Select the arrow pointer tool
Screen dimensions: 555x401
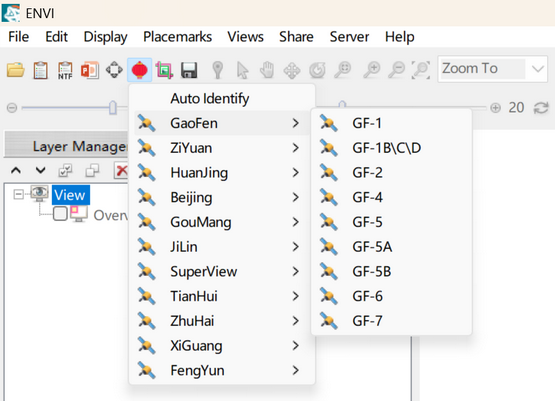click(242, 70)
